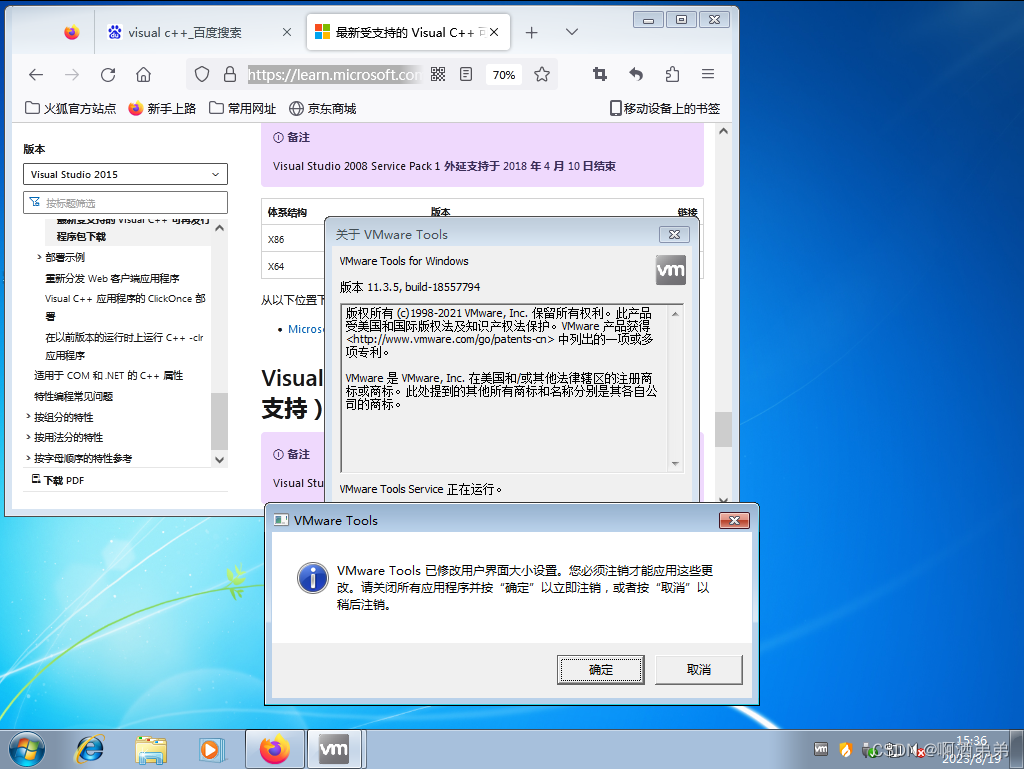Image resolution: width=1024 pixels, height=769 pixels.
Task: Click the X64 table cell
Action: click(x=276, y=266)
